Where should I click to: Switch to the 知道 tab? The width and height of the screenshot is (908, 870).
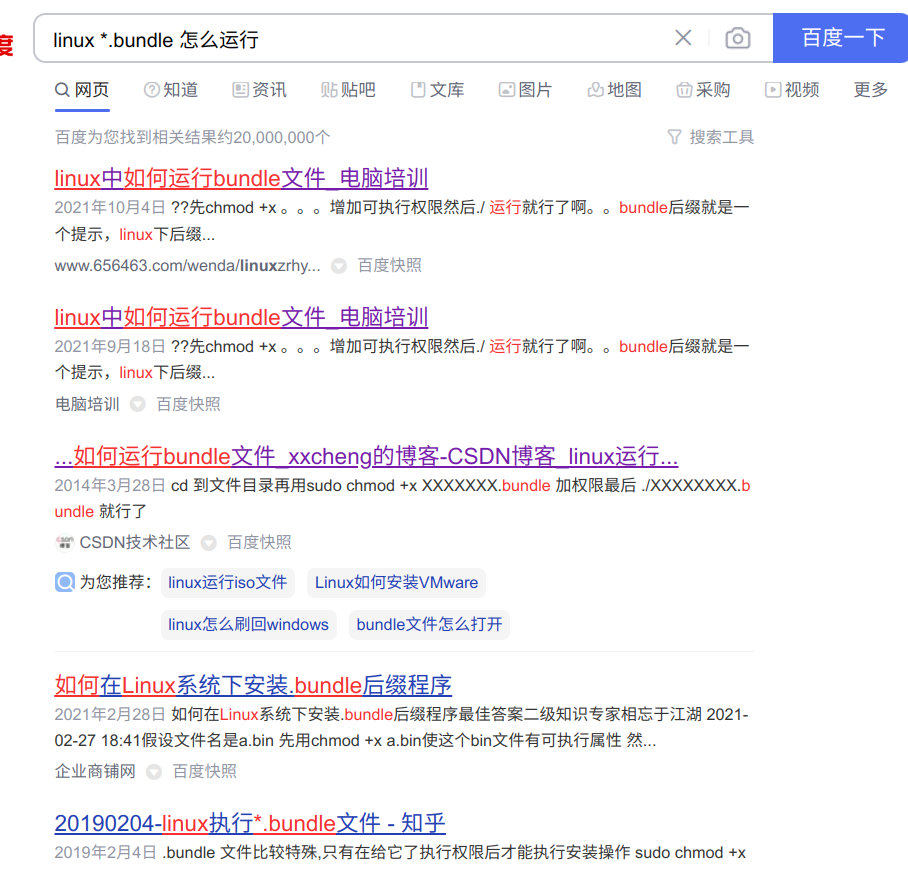tap(171, 90)
